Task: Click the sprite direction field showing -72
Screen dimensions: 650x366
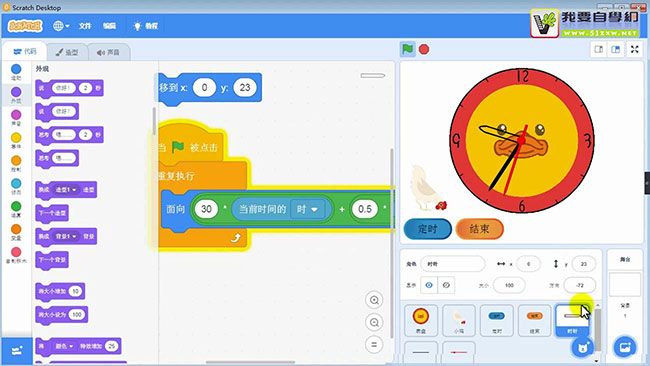Action: pyautogui.click(x=580, y=285)
